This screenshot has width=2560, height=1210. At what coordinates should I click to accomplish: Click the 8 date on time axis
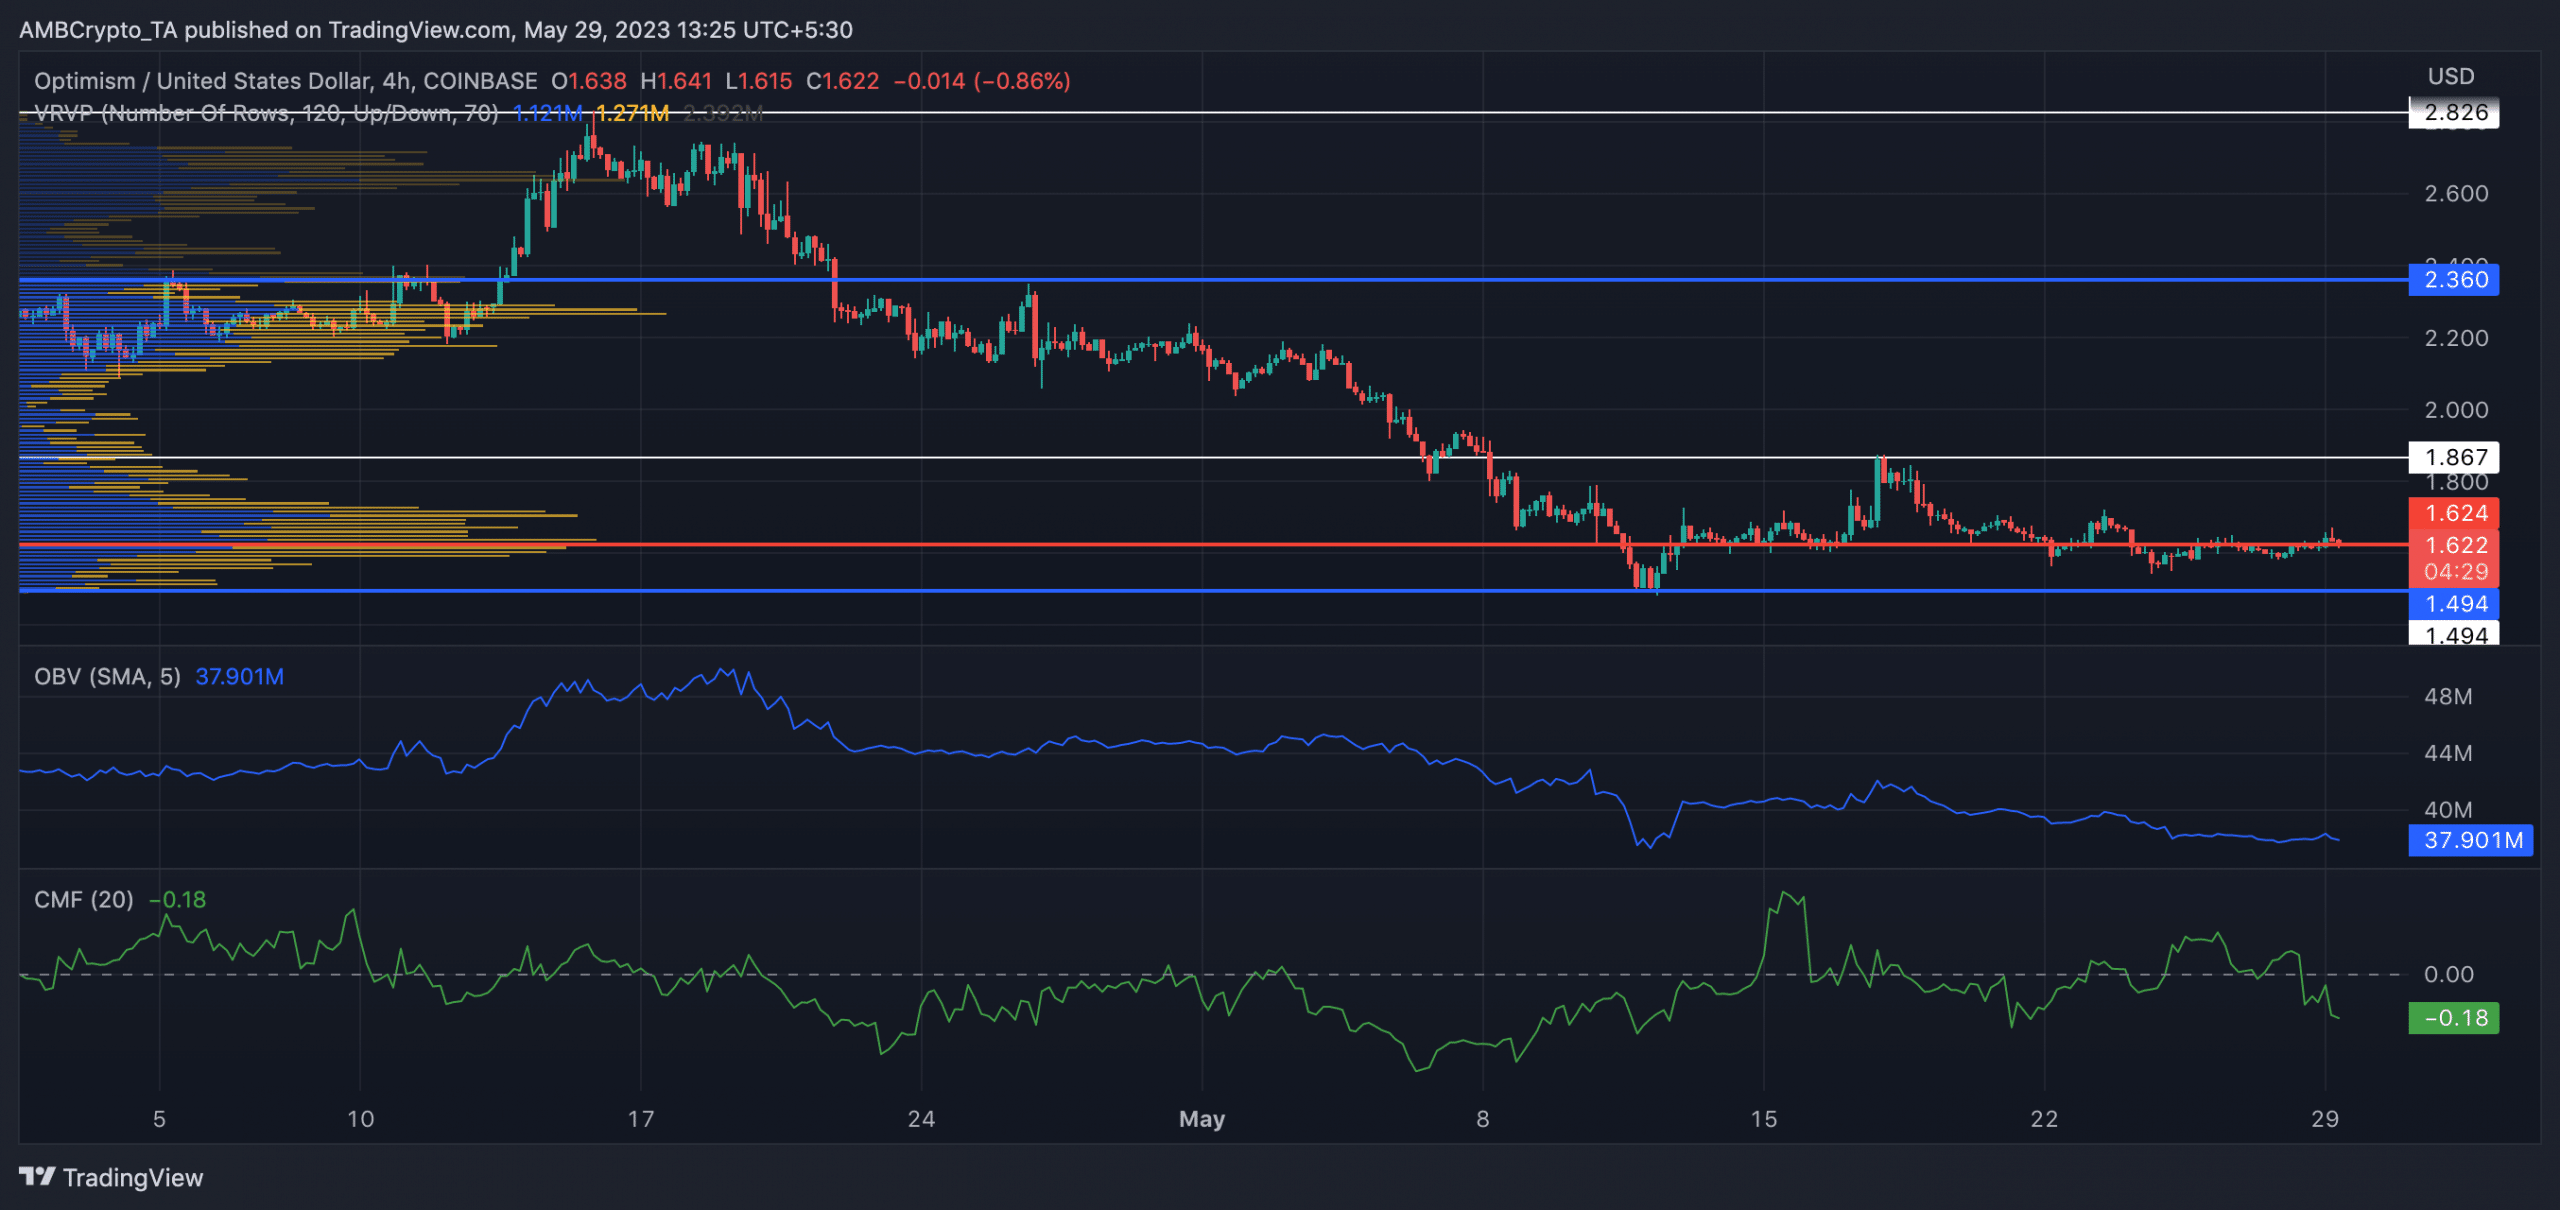1483,1119
